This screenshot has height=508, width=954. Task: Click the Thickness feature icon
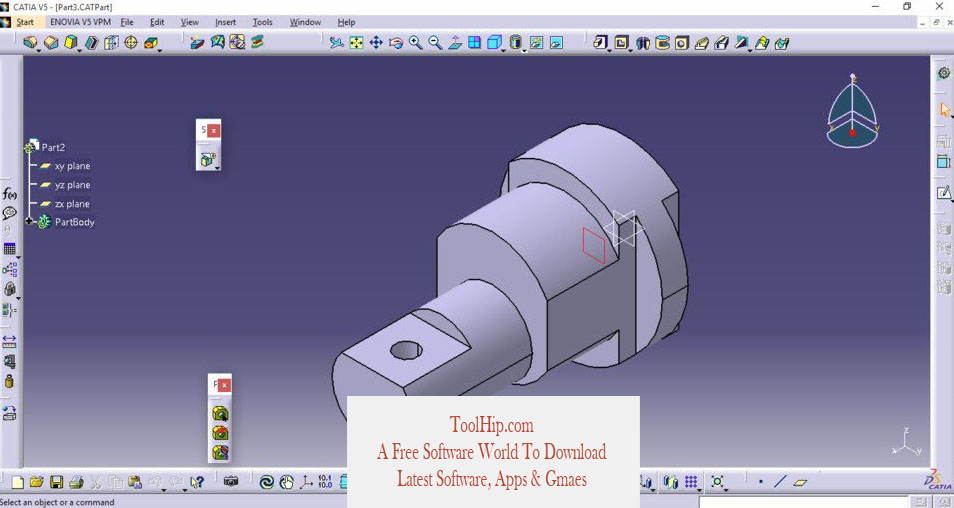click(x=111, y=43)
